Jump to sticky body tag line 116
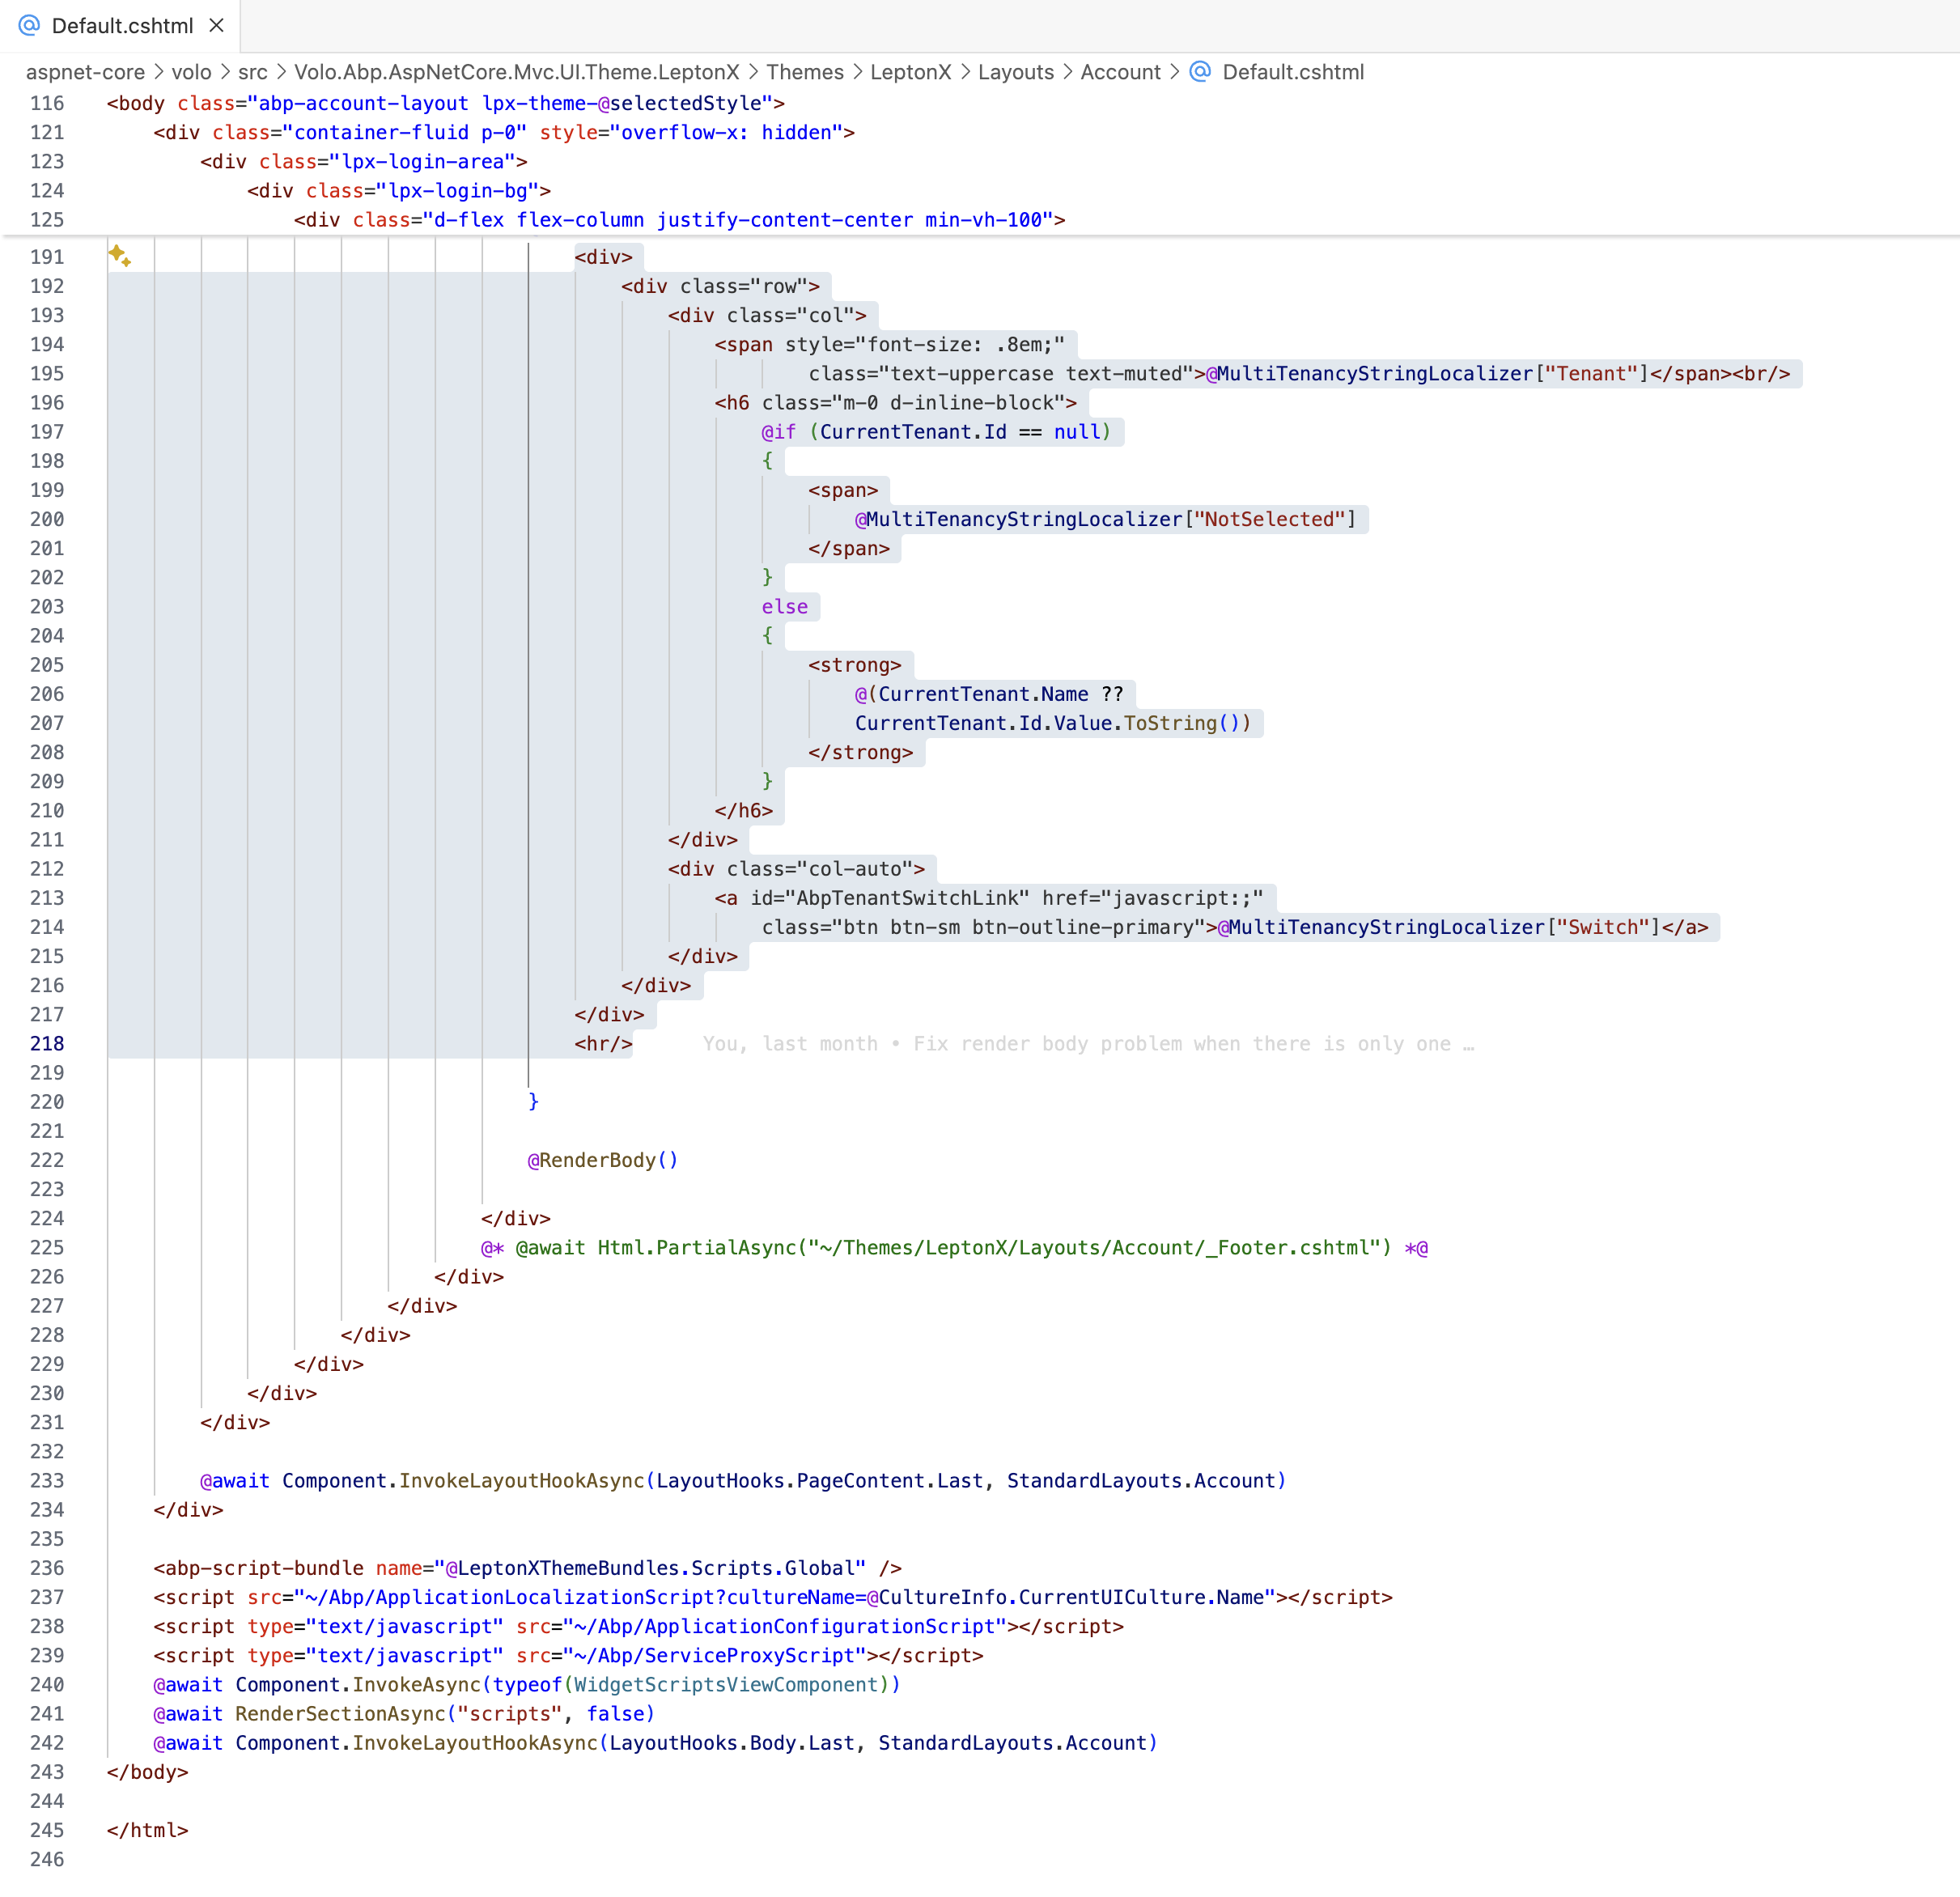This screenshot has height=1897, width=1960. (445, 103)
